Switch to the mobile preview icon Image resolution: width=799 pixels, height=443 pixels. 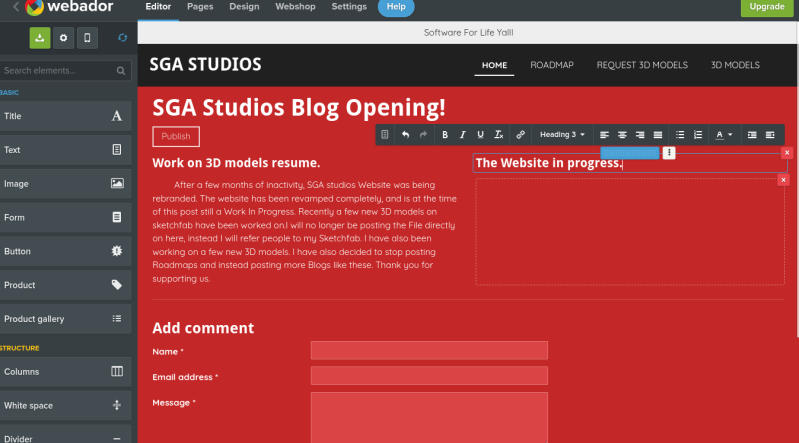87,38
